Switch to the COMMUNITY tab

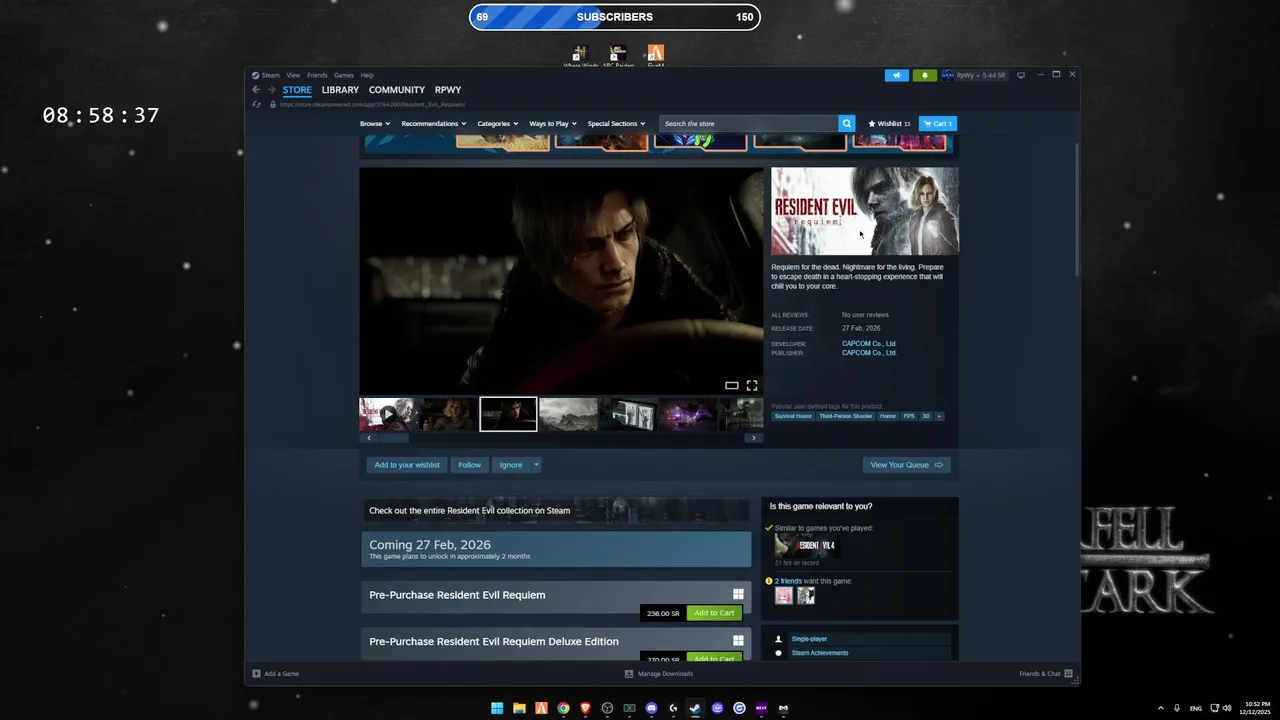pyautogui.click(x=397, y=90)
